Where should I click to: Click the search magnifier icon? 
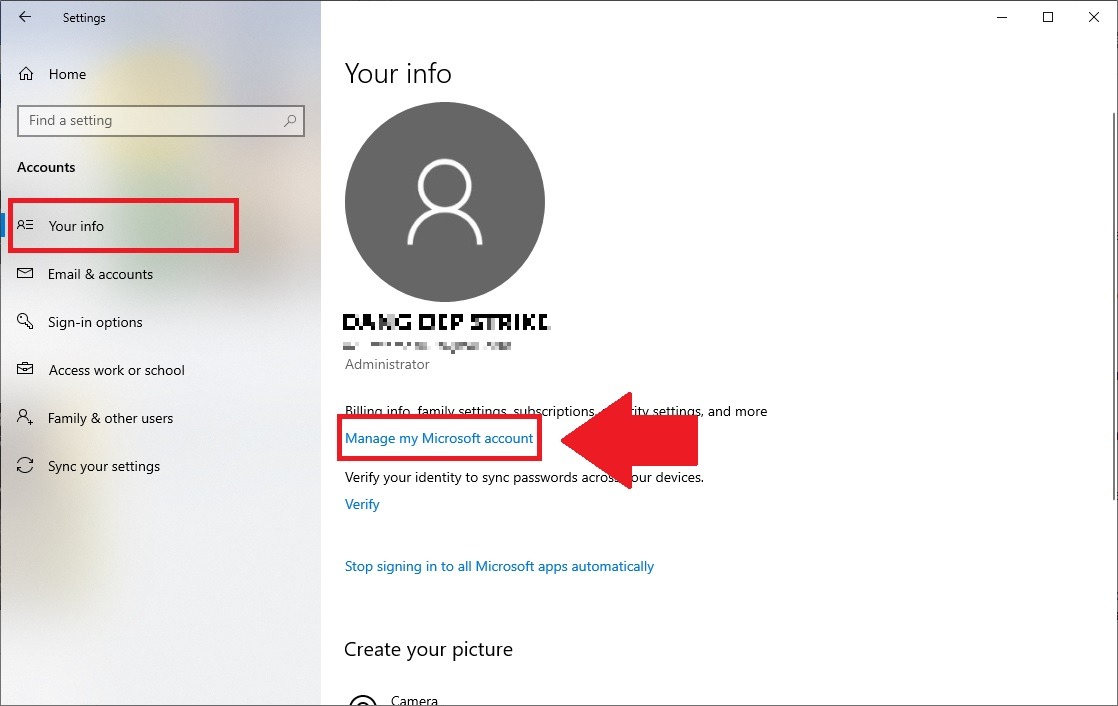[289, 121]
